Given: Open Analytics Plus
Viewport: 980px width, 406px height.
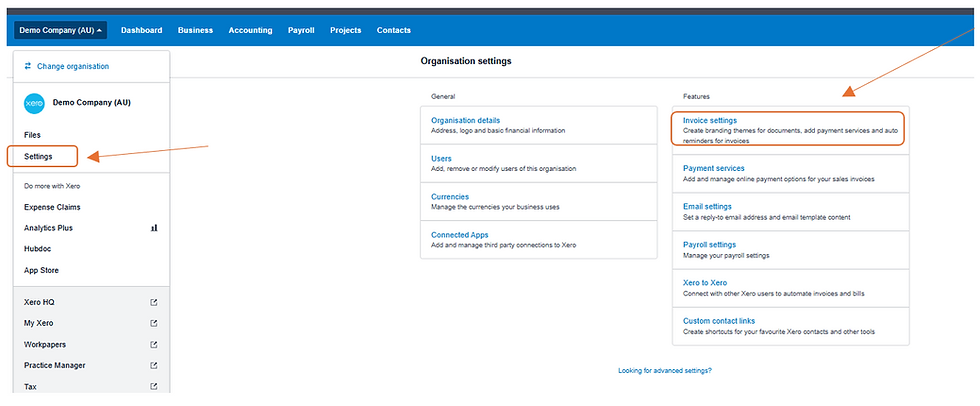Looking at the screenshot, I should (x=48, y=228).
